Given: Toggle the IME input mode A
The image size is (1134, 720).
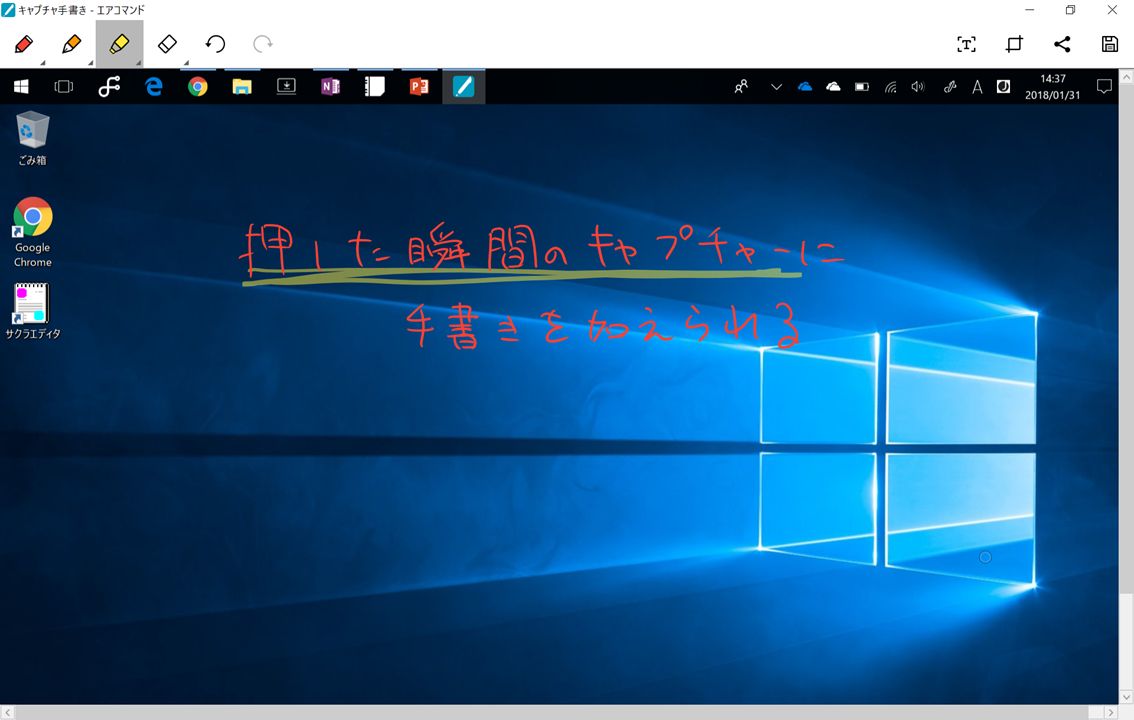Looking at the screenshot, I should coord(977,87).
